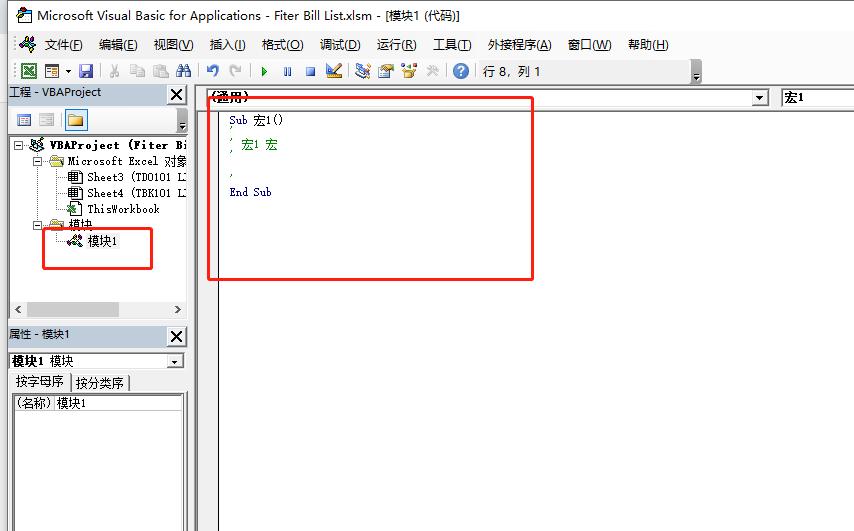The image size is (854, 531).
Task: Open the 编辑(E) menu
Action: pyautogui.click(x=118, y=45)
